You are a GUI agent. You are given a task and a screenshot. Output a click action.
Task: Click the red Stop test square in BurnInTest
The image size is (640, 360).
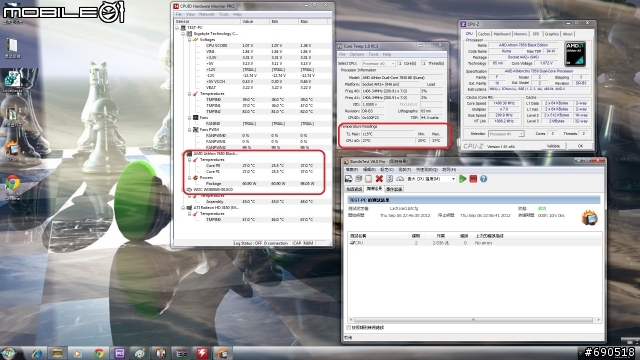click(473, 179)
